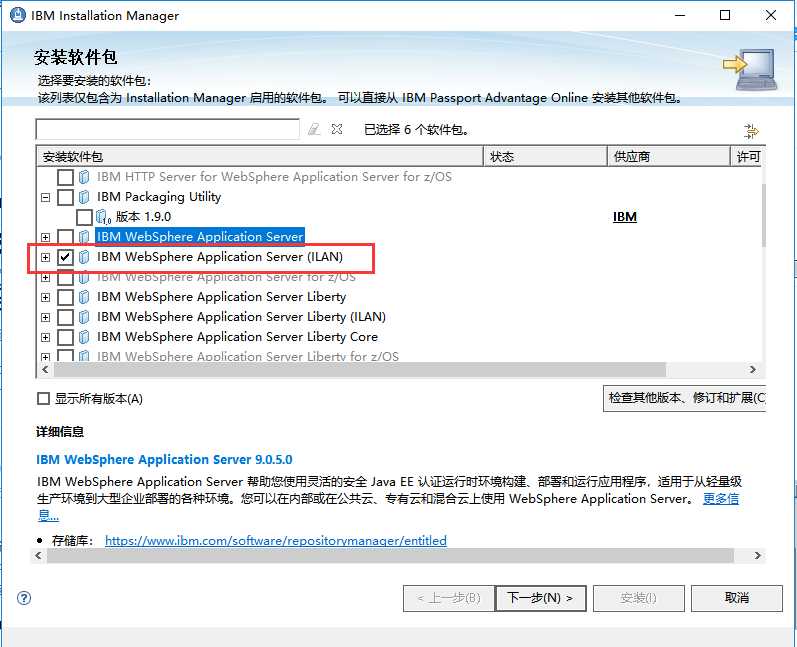The width and height of the screenshot is (797, 647).
Task: Click version icon of 版本 1.9.0
Action: pyautogui.click(x=103, y=217)
